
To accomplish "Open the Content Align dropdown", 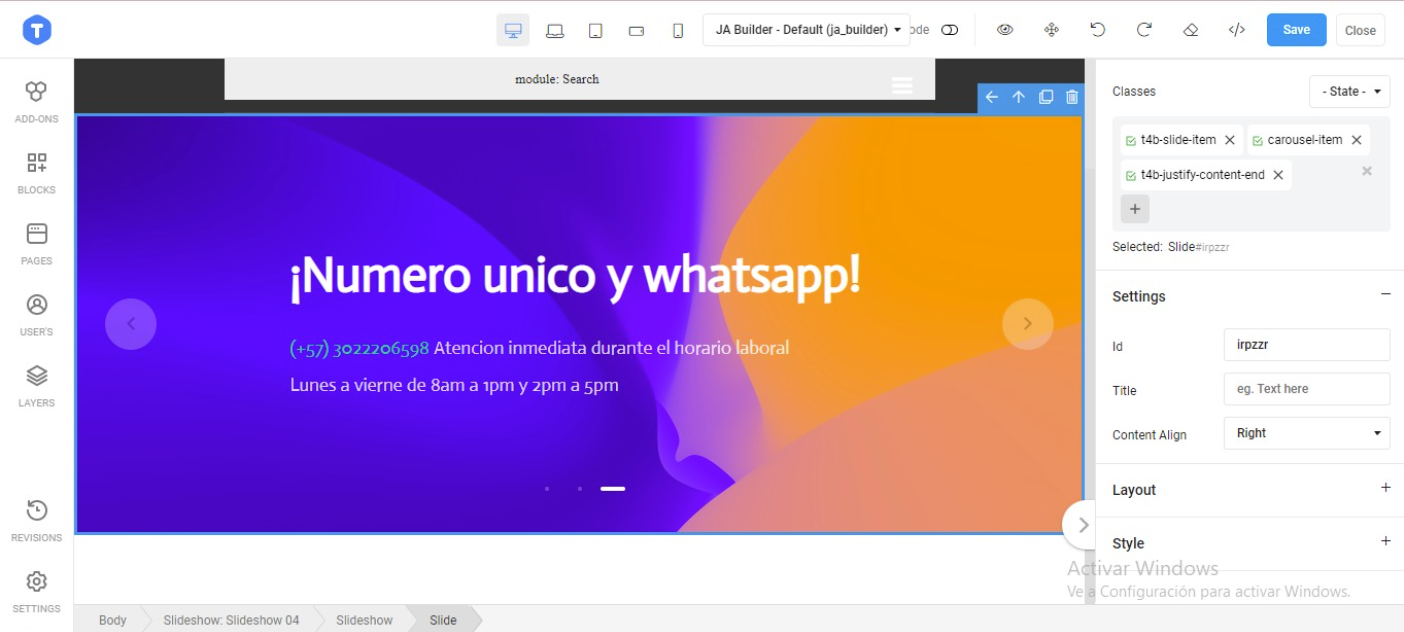I will 1306,433.
